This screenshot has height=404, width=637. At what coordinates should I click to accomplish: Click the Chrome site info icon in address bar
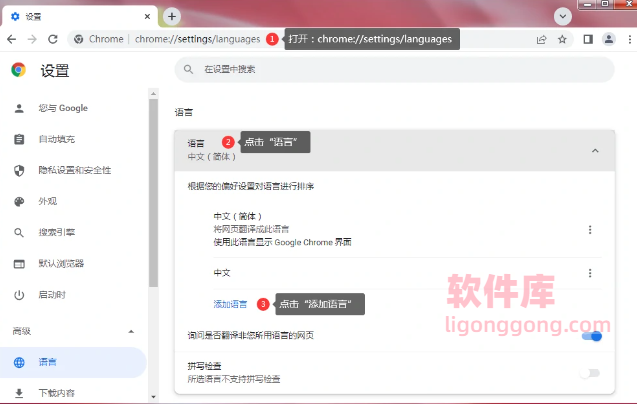coord(78,39)
